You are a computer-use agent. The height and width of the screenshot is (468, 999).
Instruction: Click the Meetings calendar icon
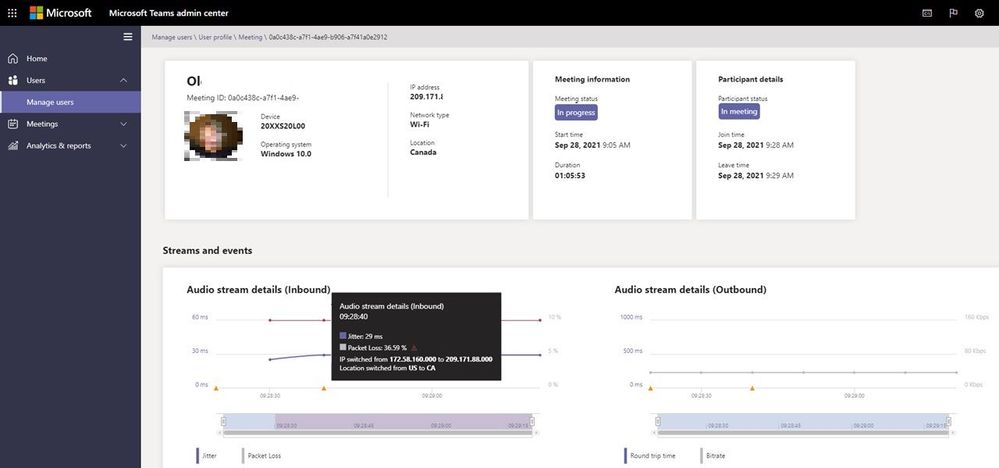13,124
